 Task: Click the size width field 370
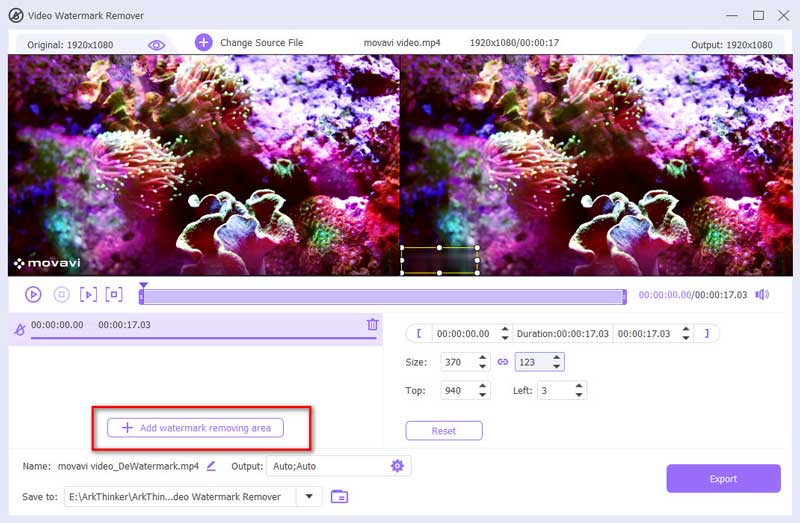coord(458,362)
